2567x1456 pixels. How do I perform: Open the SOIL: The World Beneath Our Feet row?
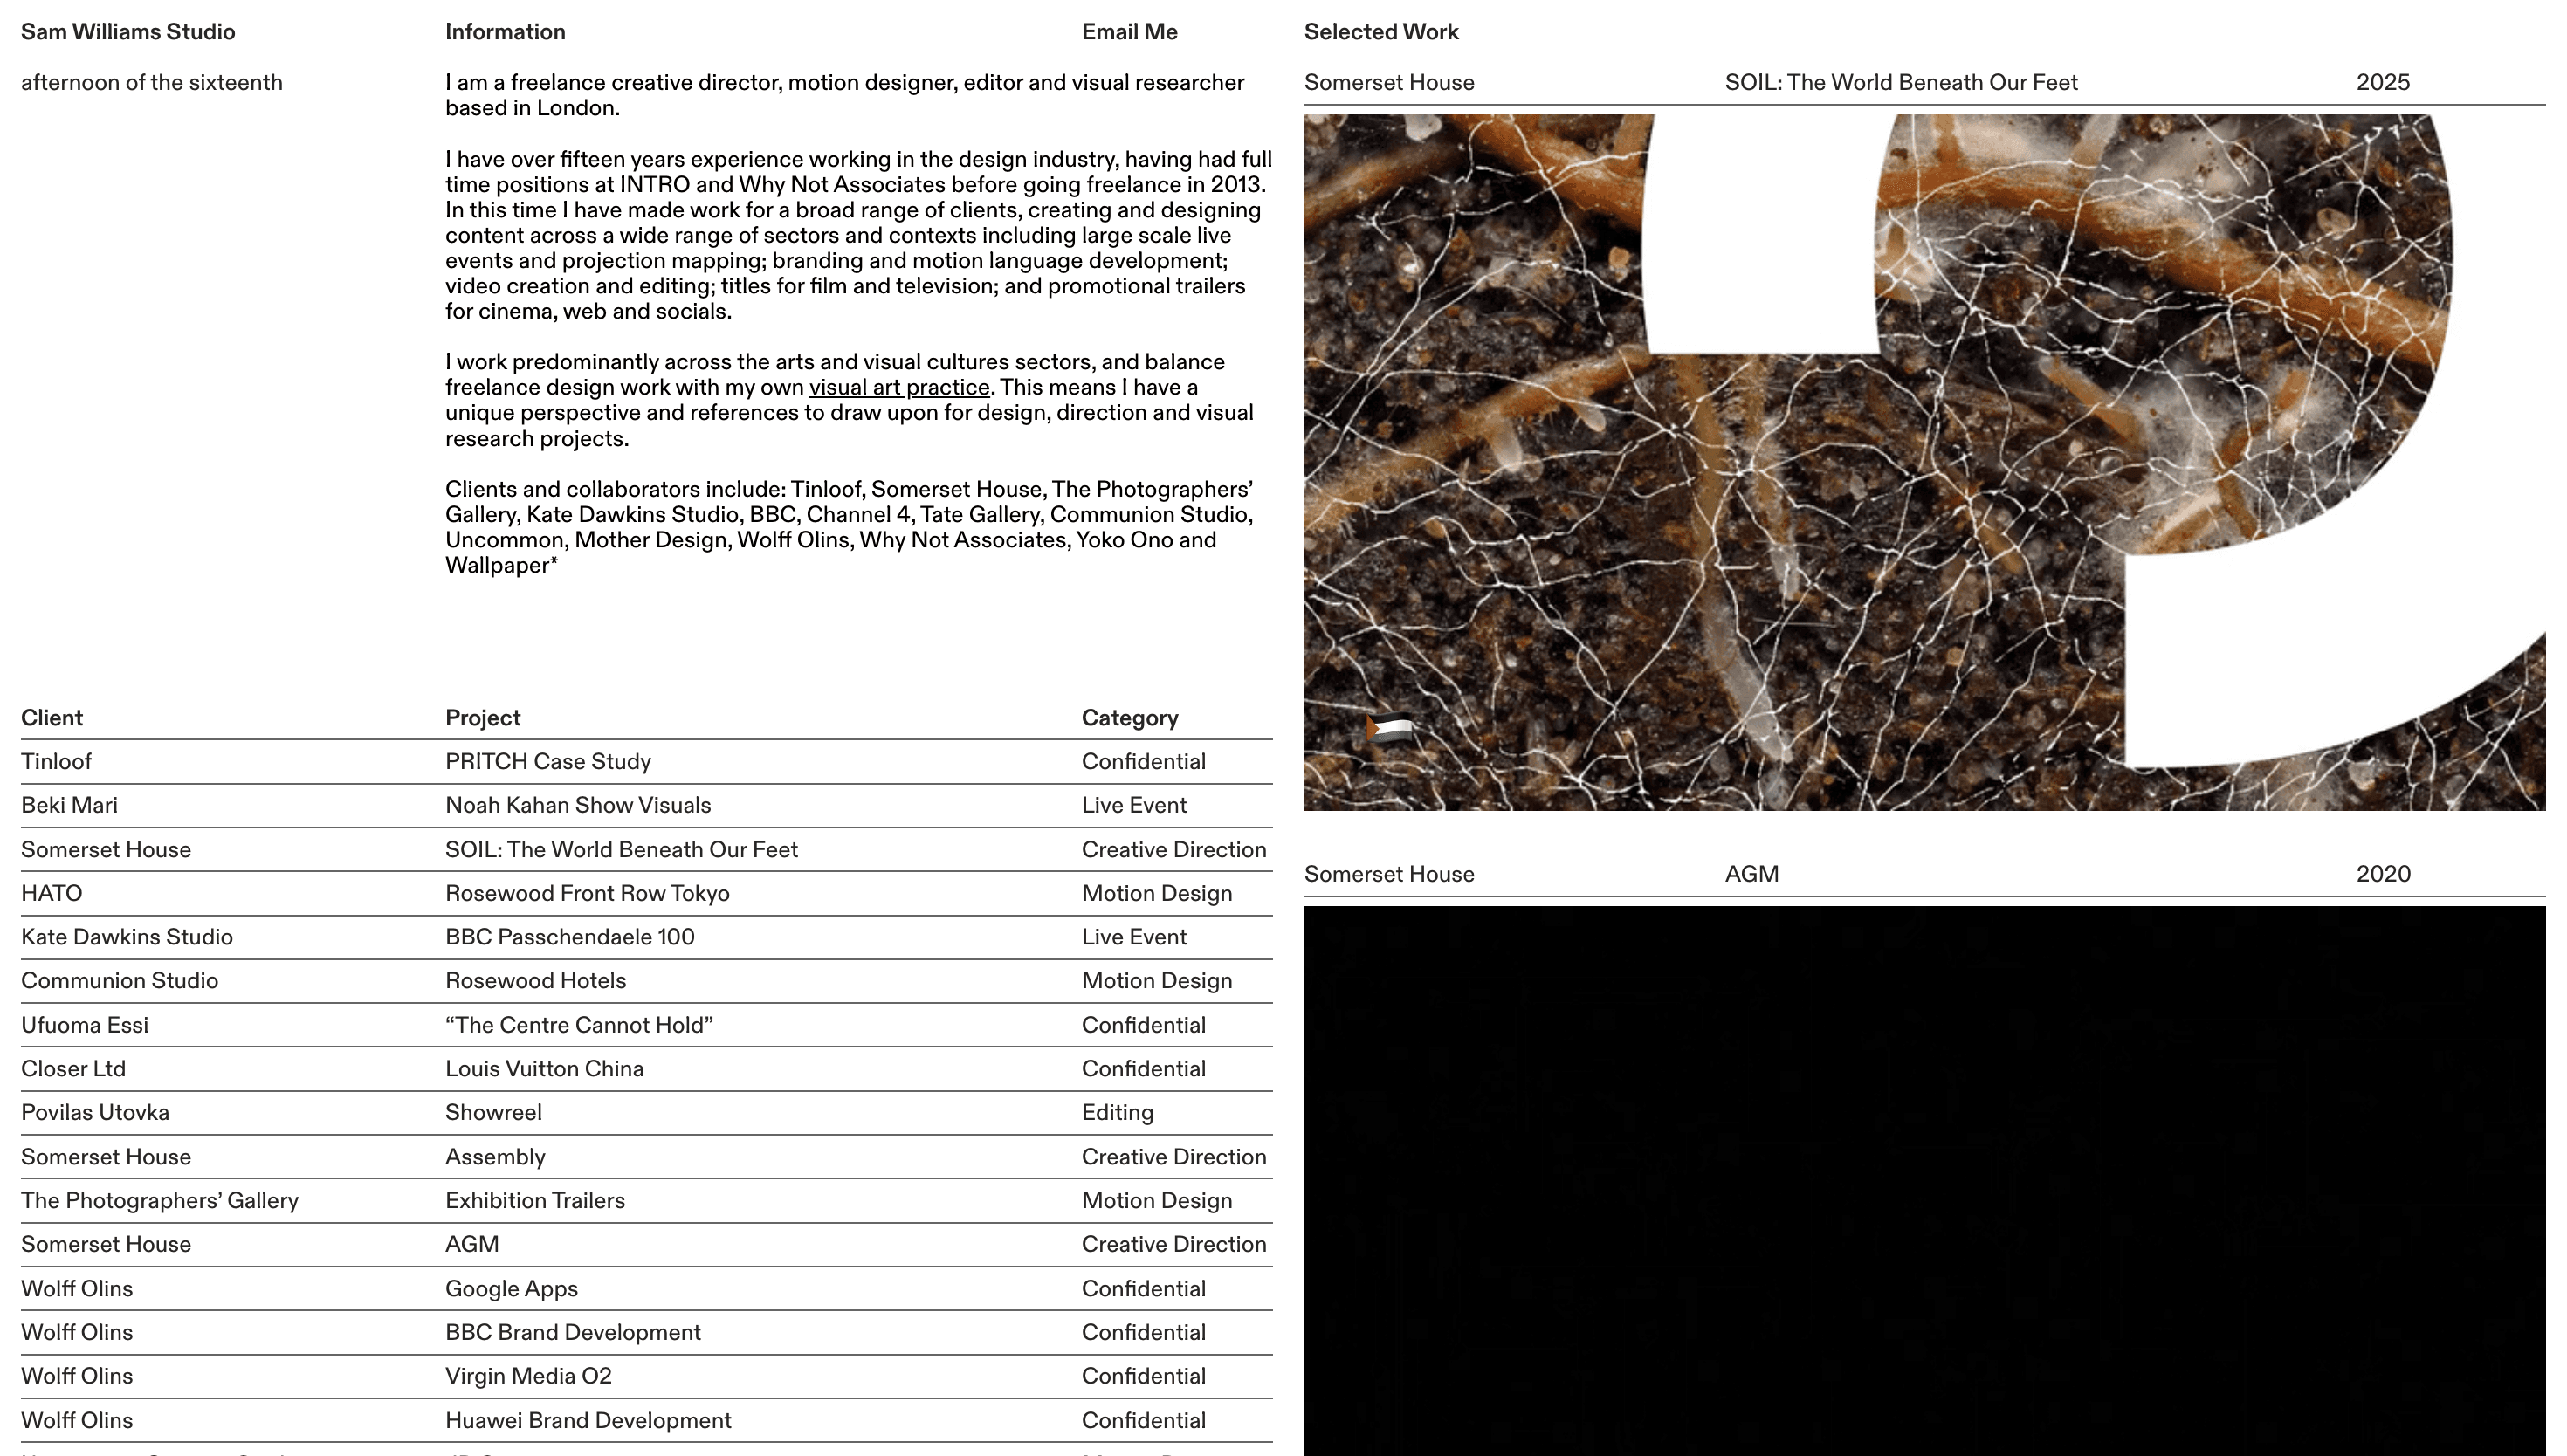pos(622,849)
